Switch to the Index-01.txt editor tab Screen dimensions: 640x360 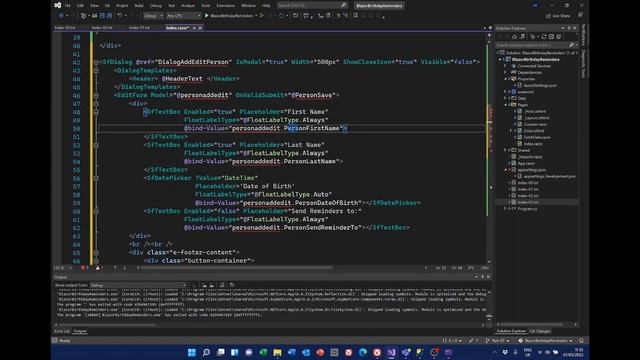click(139, 28)
